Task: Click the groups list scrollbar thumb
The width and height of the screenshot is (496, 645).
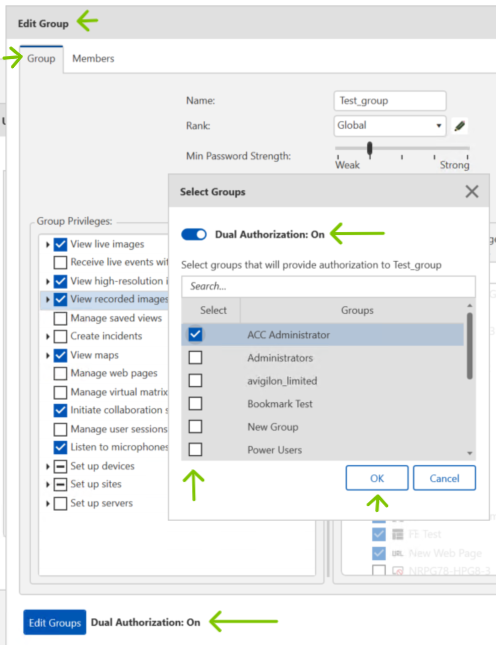Action: [x=470, y=346]
